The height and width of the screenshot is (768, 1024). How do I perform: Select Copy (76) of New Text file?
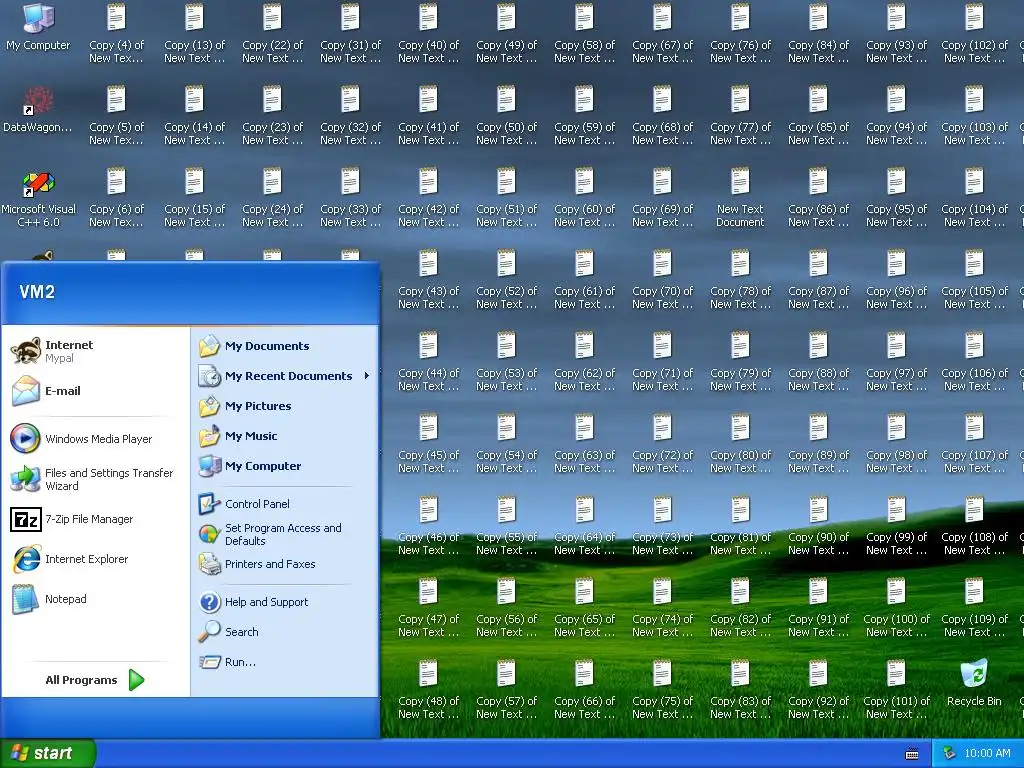[x=740, y=33]
